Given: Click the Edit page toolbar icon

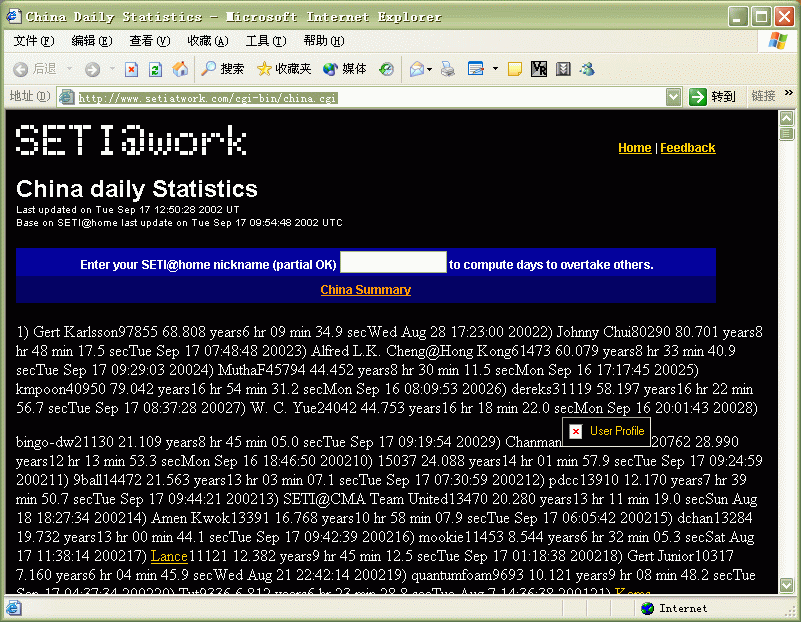Looking at the screenshot, I should [476, 69].
